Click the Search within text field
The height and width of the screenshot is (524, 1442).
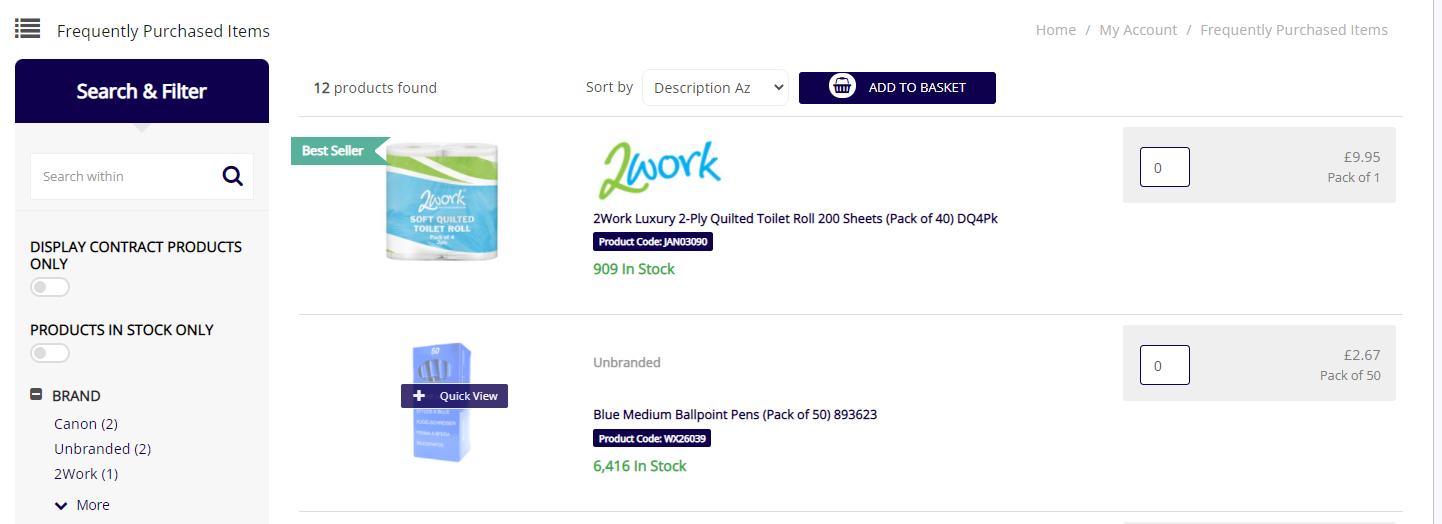(x=125, y=176)
